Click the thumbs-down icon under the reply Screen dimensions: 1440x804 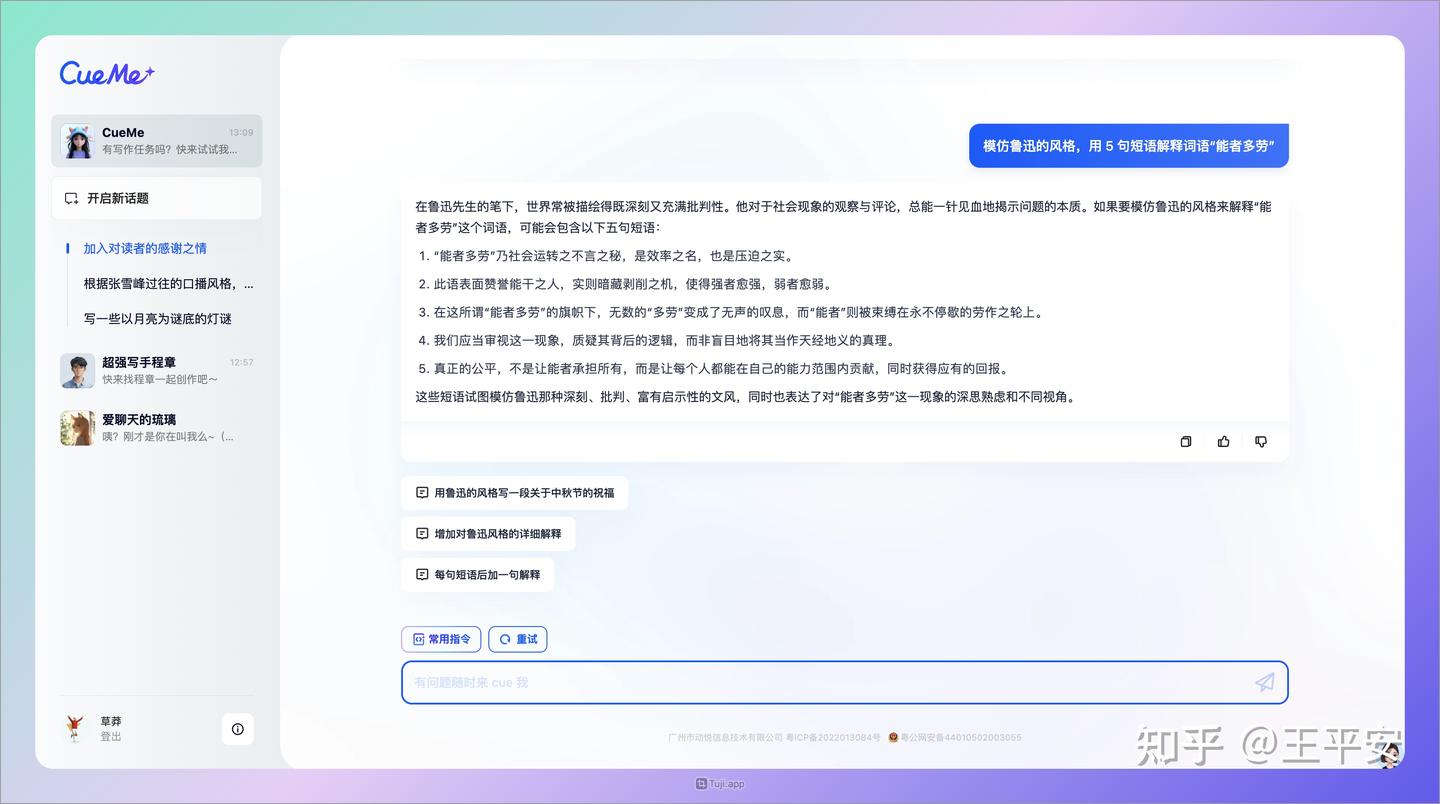[x=1260, y=441]
